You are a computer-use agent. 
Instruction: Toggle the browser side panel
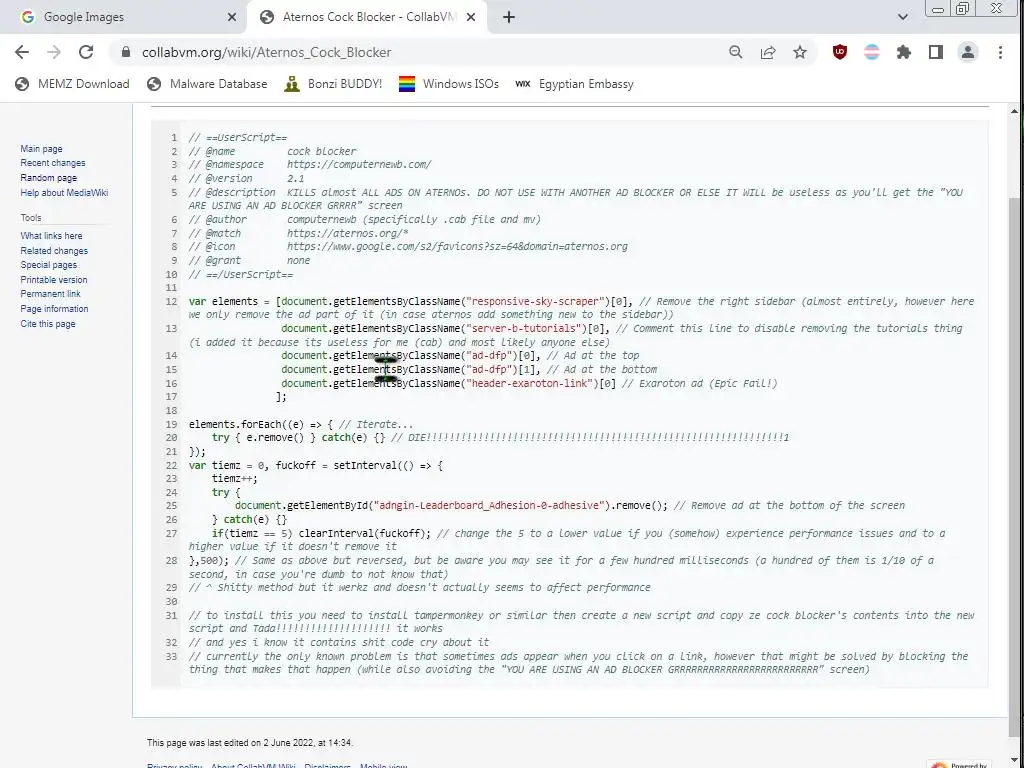[x=936, y=52]
